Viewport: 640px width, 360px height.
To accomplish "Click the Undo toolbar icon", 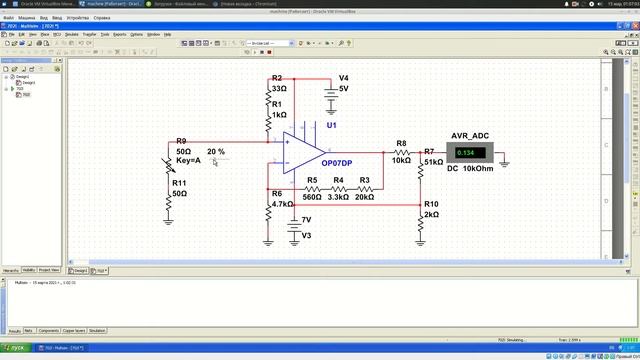I will (81, 43).
